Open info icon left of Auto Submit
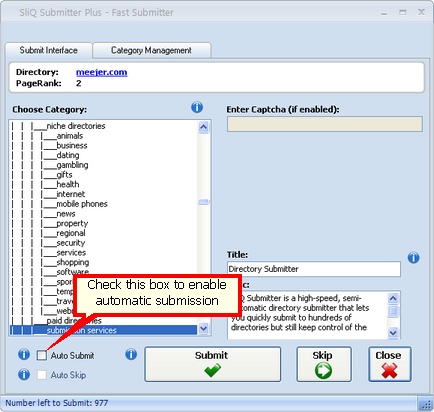The image size is (434, 412). [24, 354]
